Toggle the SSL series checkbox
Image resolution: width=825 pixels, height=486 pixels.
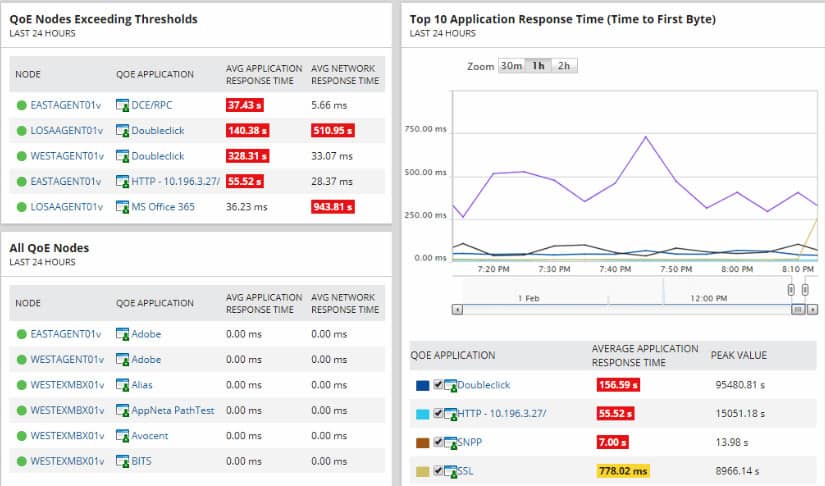pos(438,470)
